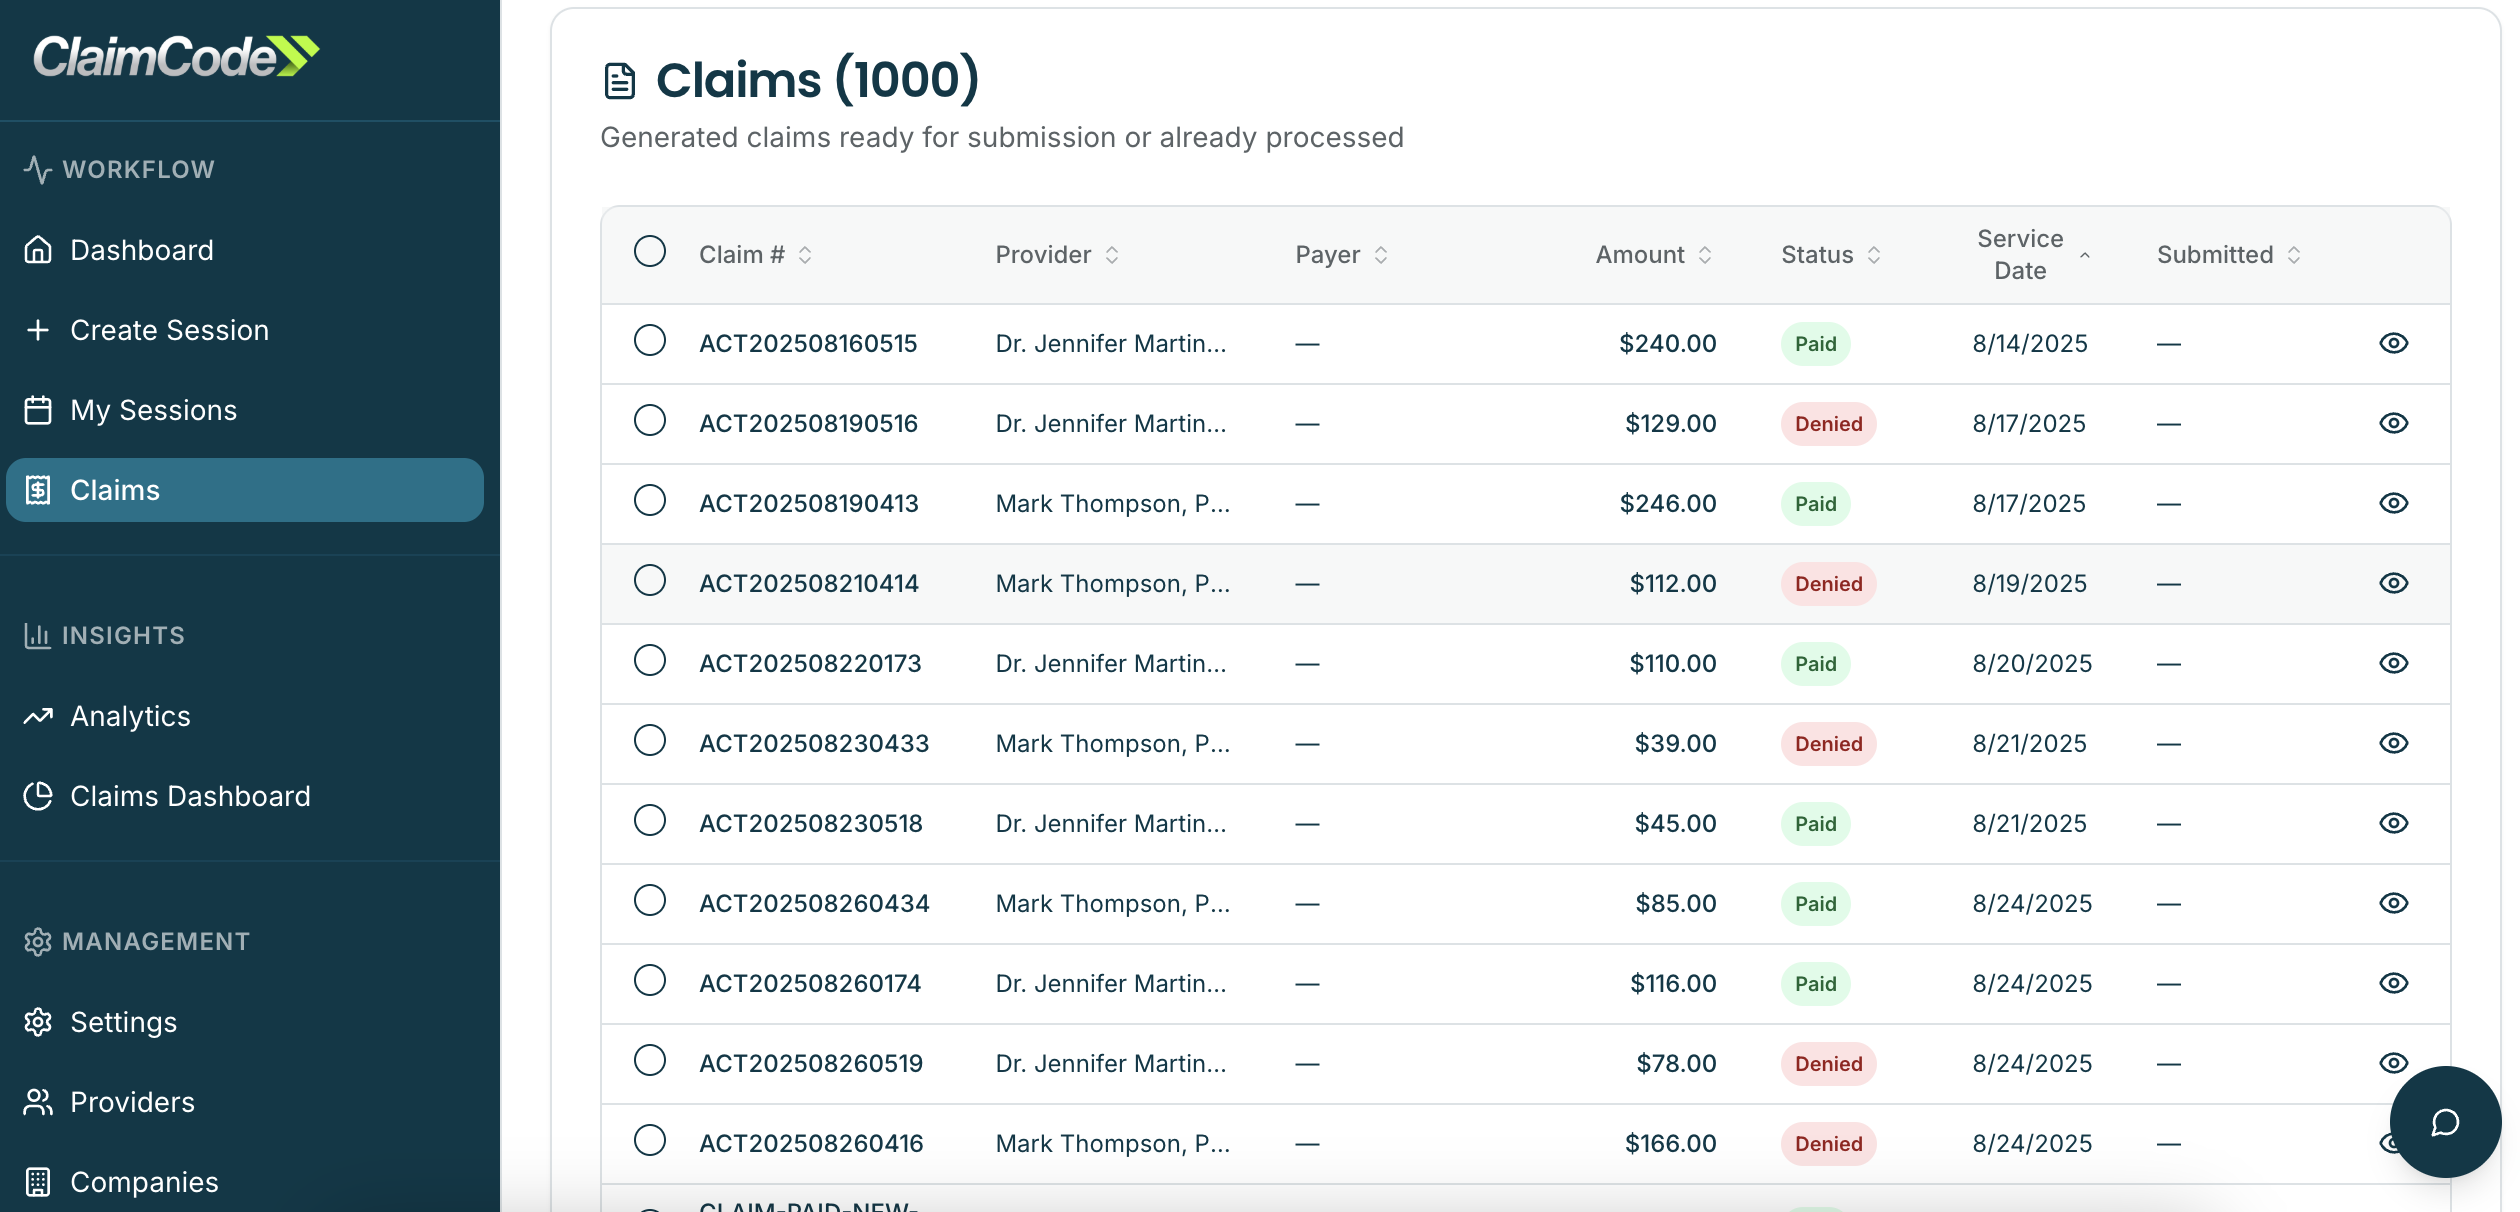The width and height of the screenshot is (2520, 1212).
Task: Open the chat support bubble
Action: (x=2444, y=1123)
